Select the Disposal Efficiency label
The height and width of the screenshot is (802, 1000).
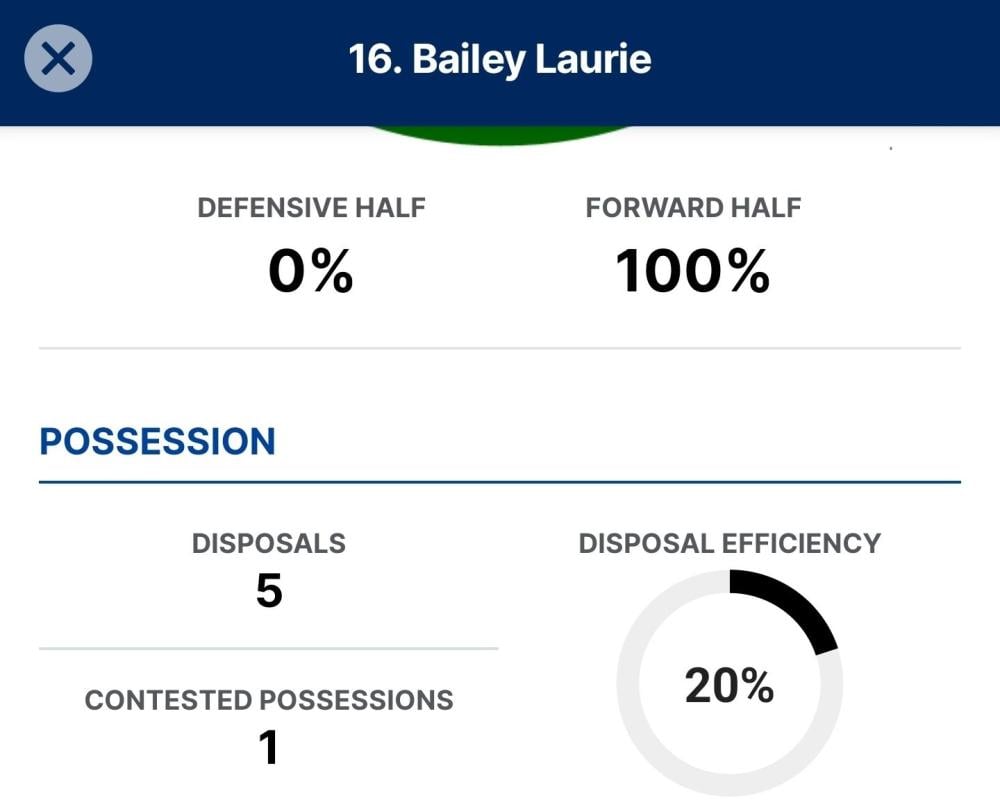[x=730, y=543]
